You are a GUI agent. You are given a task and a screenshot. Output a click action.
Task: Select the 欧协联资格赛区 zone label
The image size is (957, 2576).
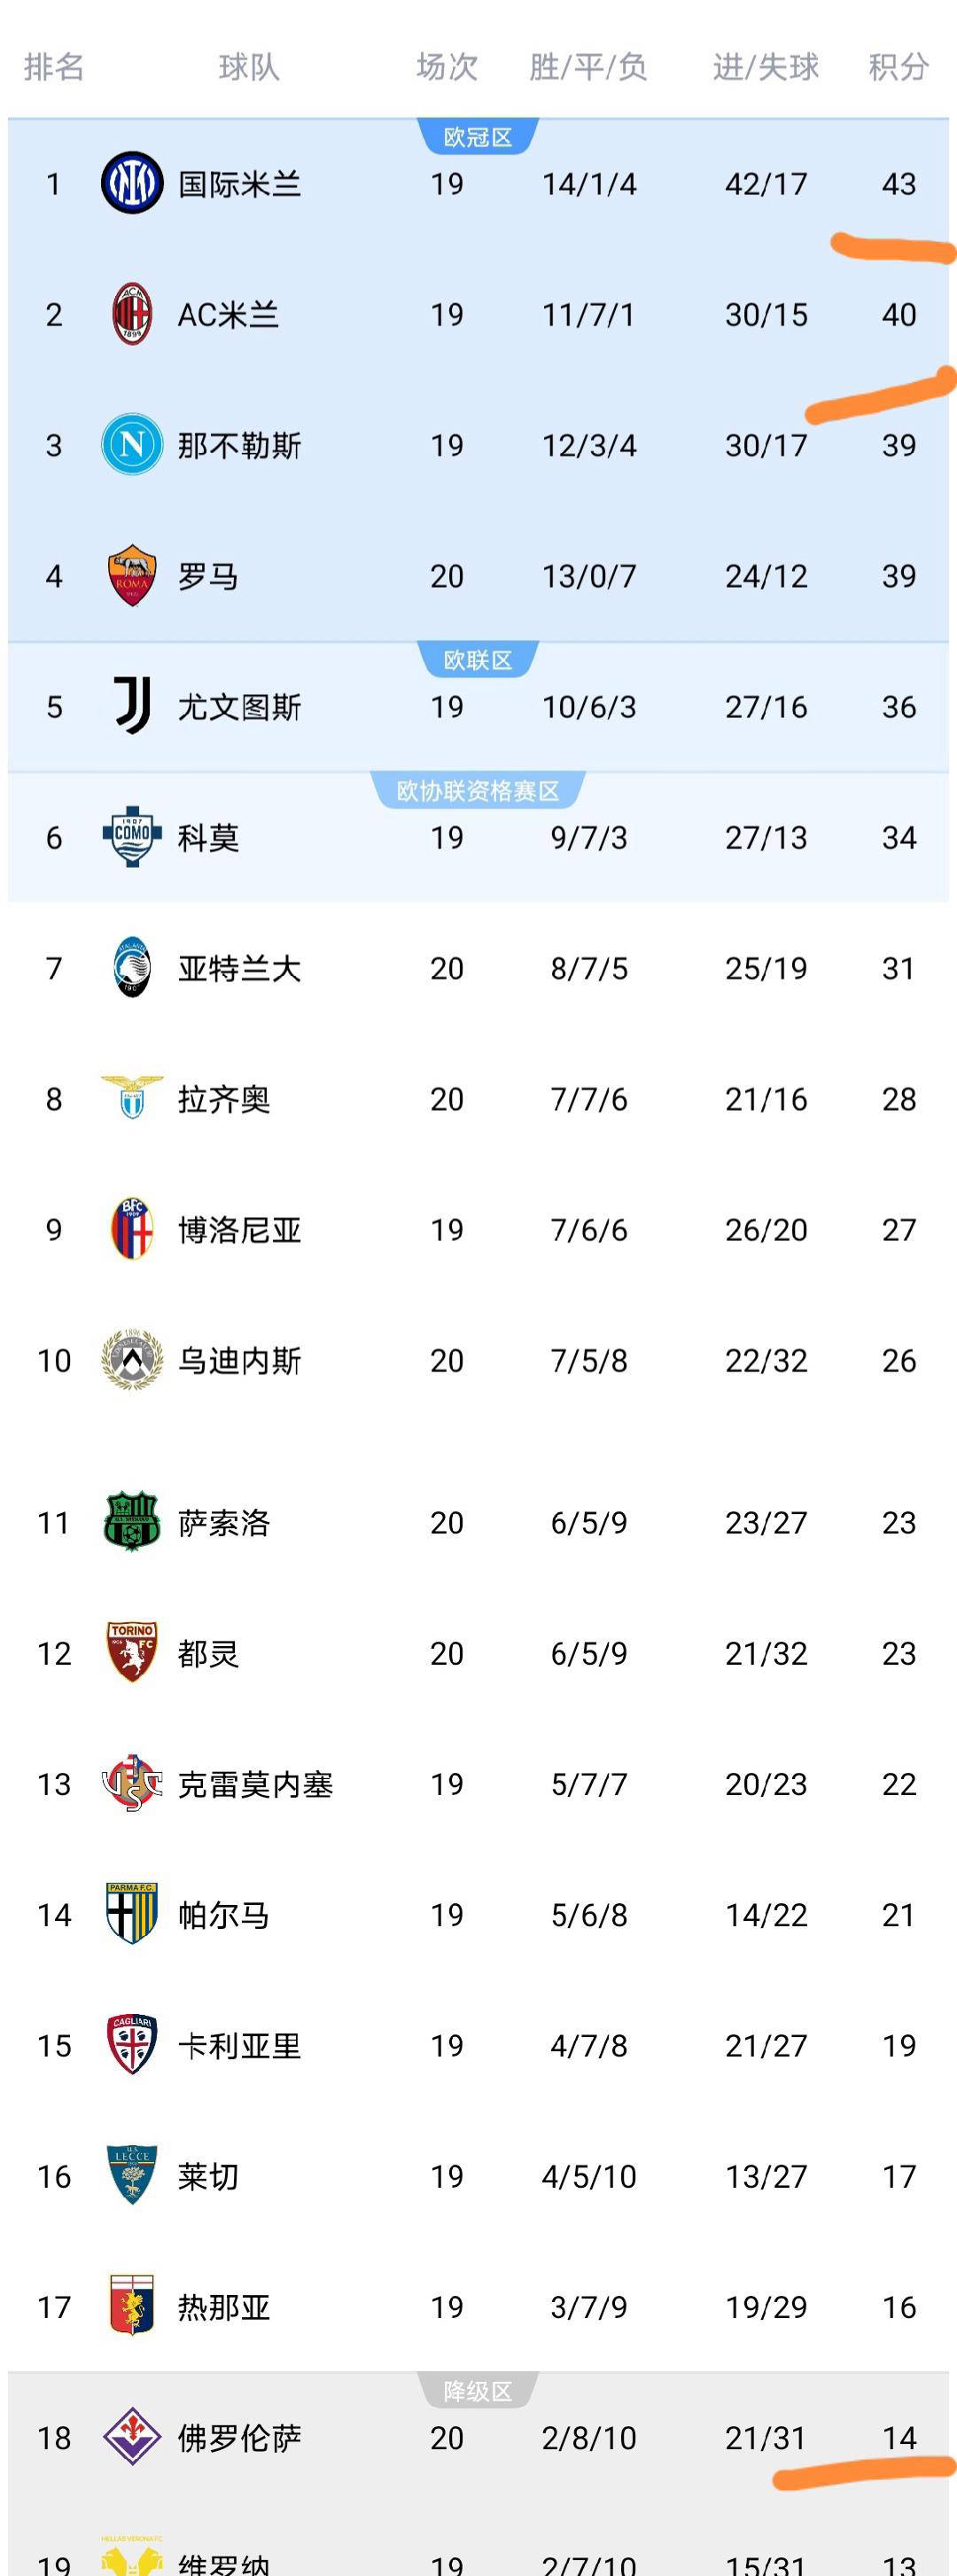point(477,791)
